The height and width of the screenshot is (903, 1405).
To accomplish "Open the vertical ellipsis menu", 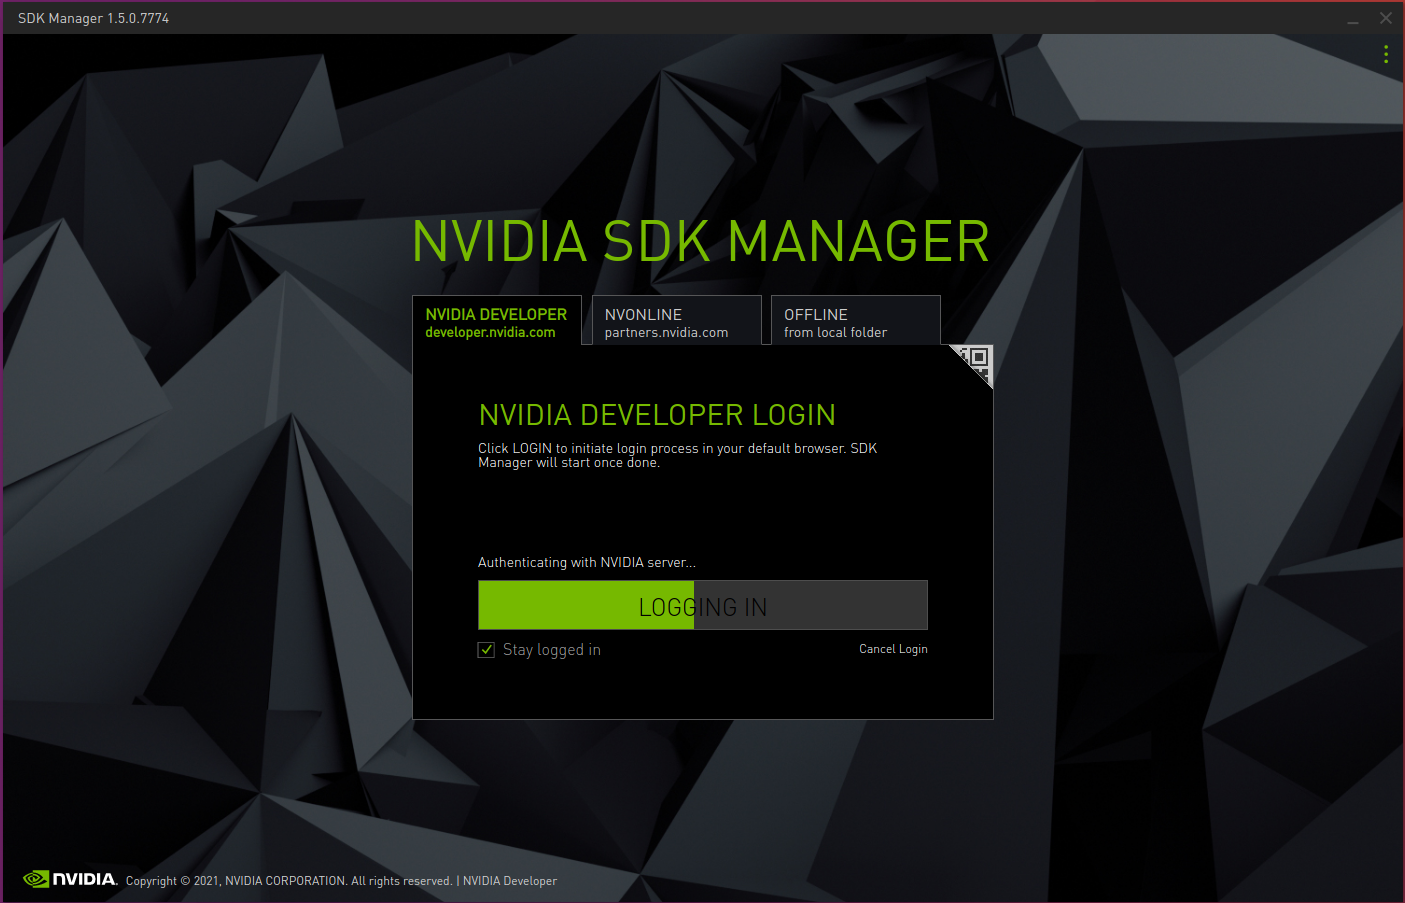I will 1386,54.
